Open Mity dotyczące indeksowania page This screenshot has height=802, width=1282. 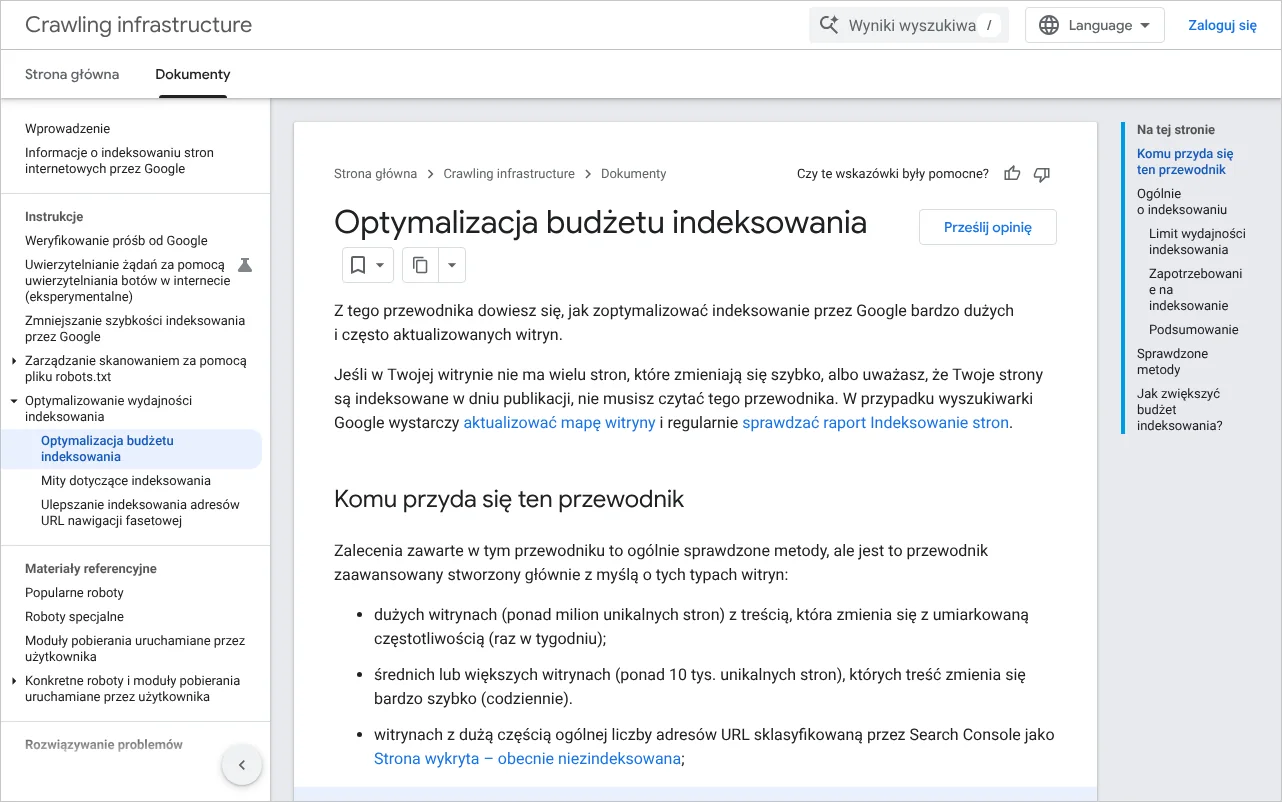126,481
